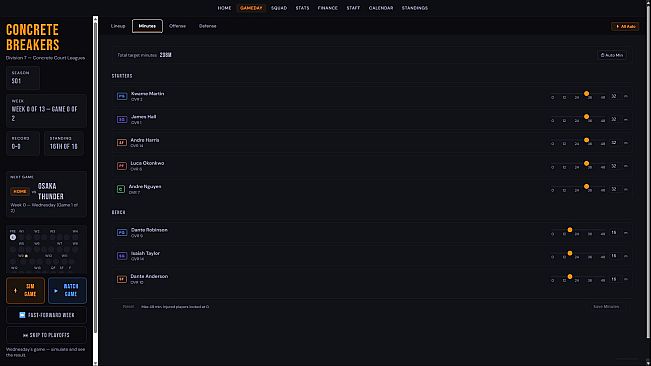Click James Hall's minutes slider handle
The height and width of the screenshot is (366, 651).
[x=587, y=117]
